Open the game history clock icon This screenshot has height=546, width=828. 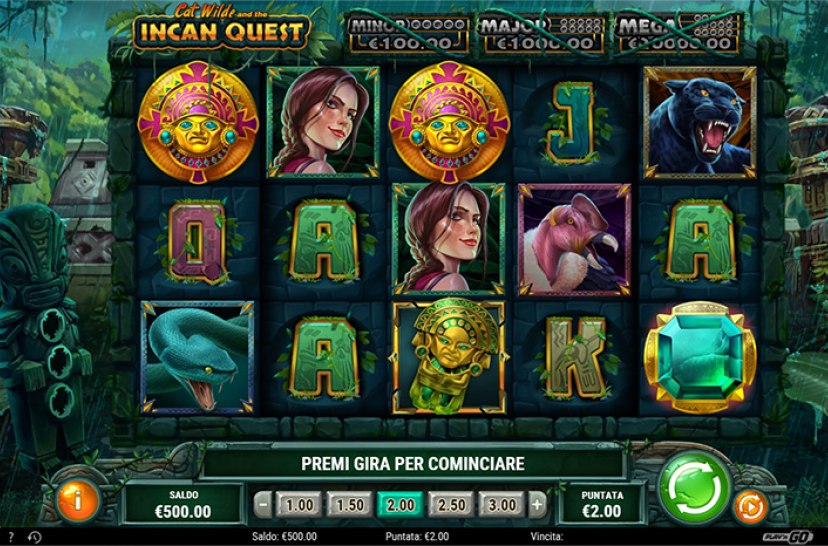coord(34,537)
